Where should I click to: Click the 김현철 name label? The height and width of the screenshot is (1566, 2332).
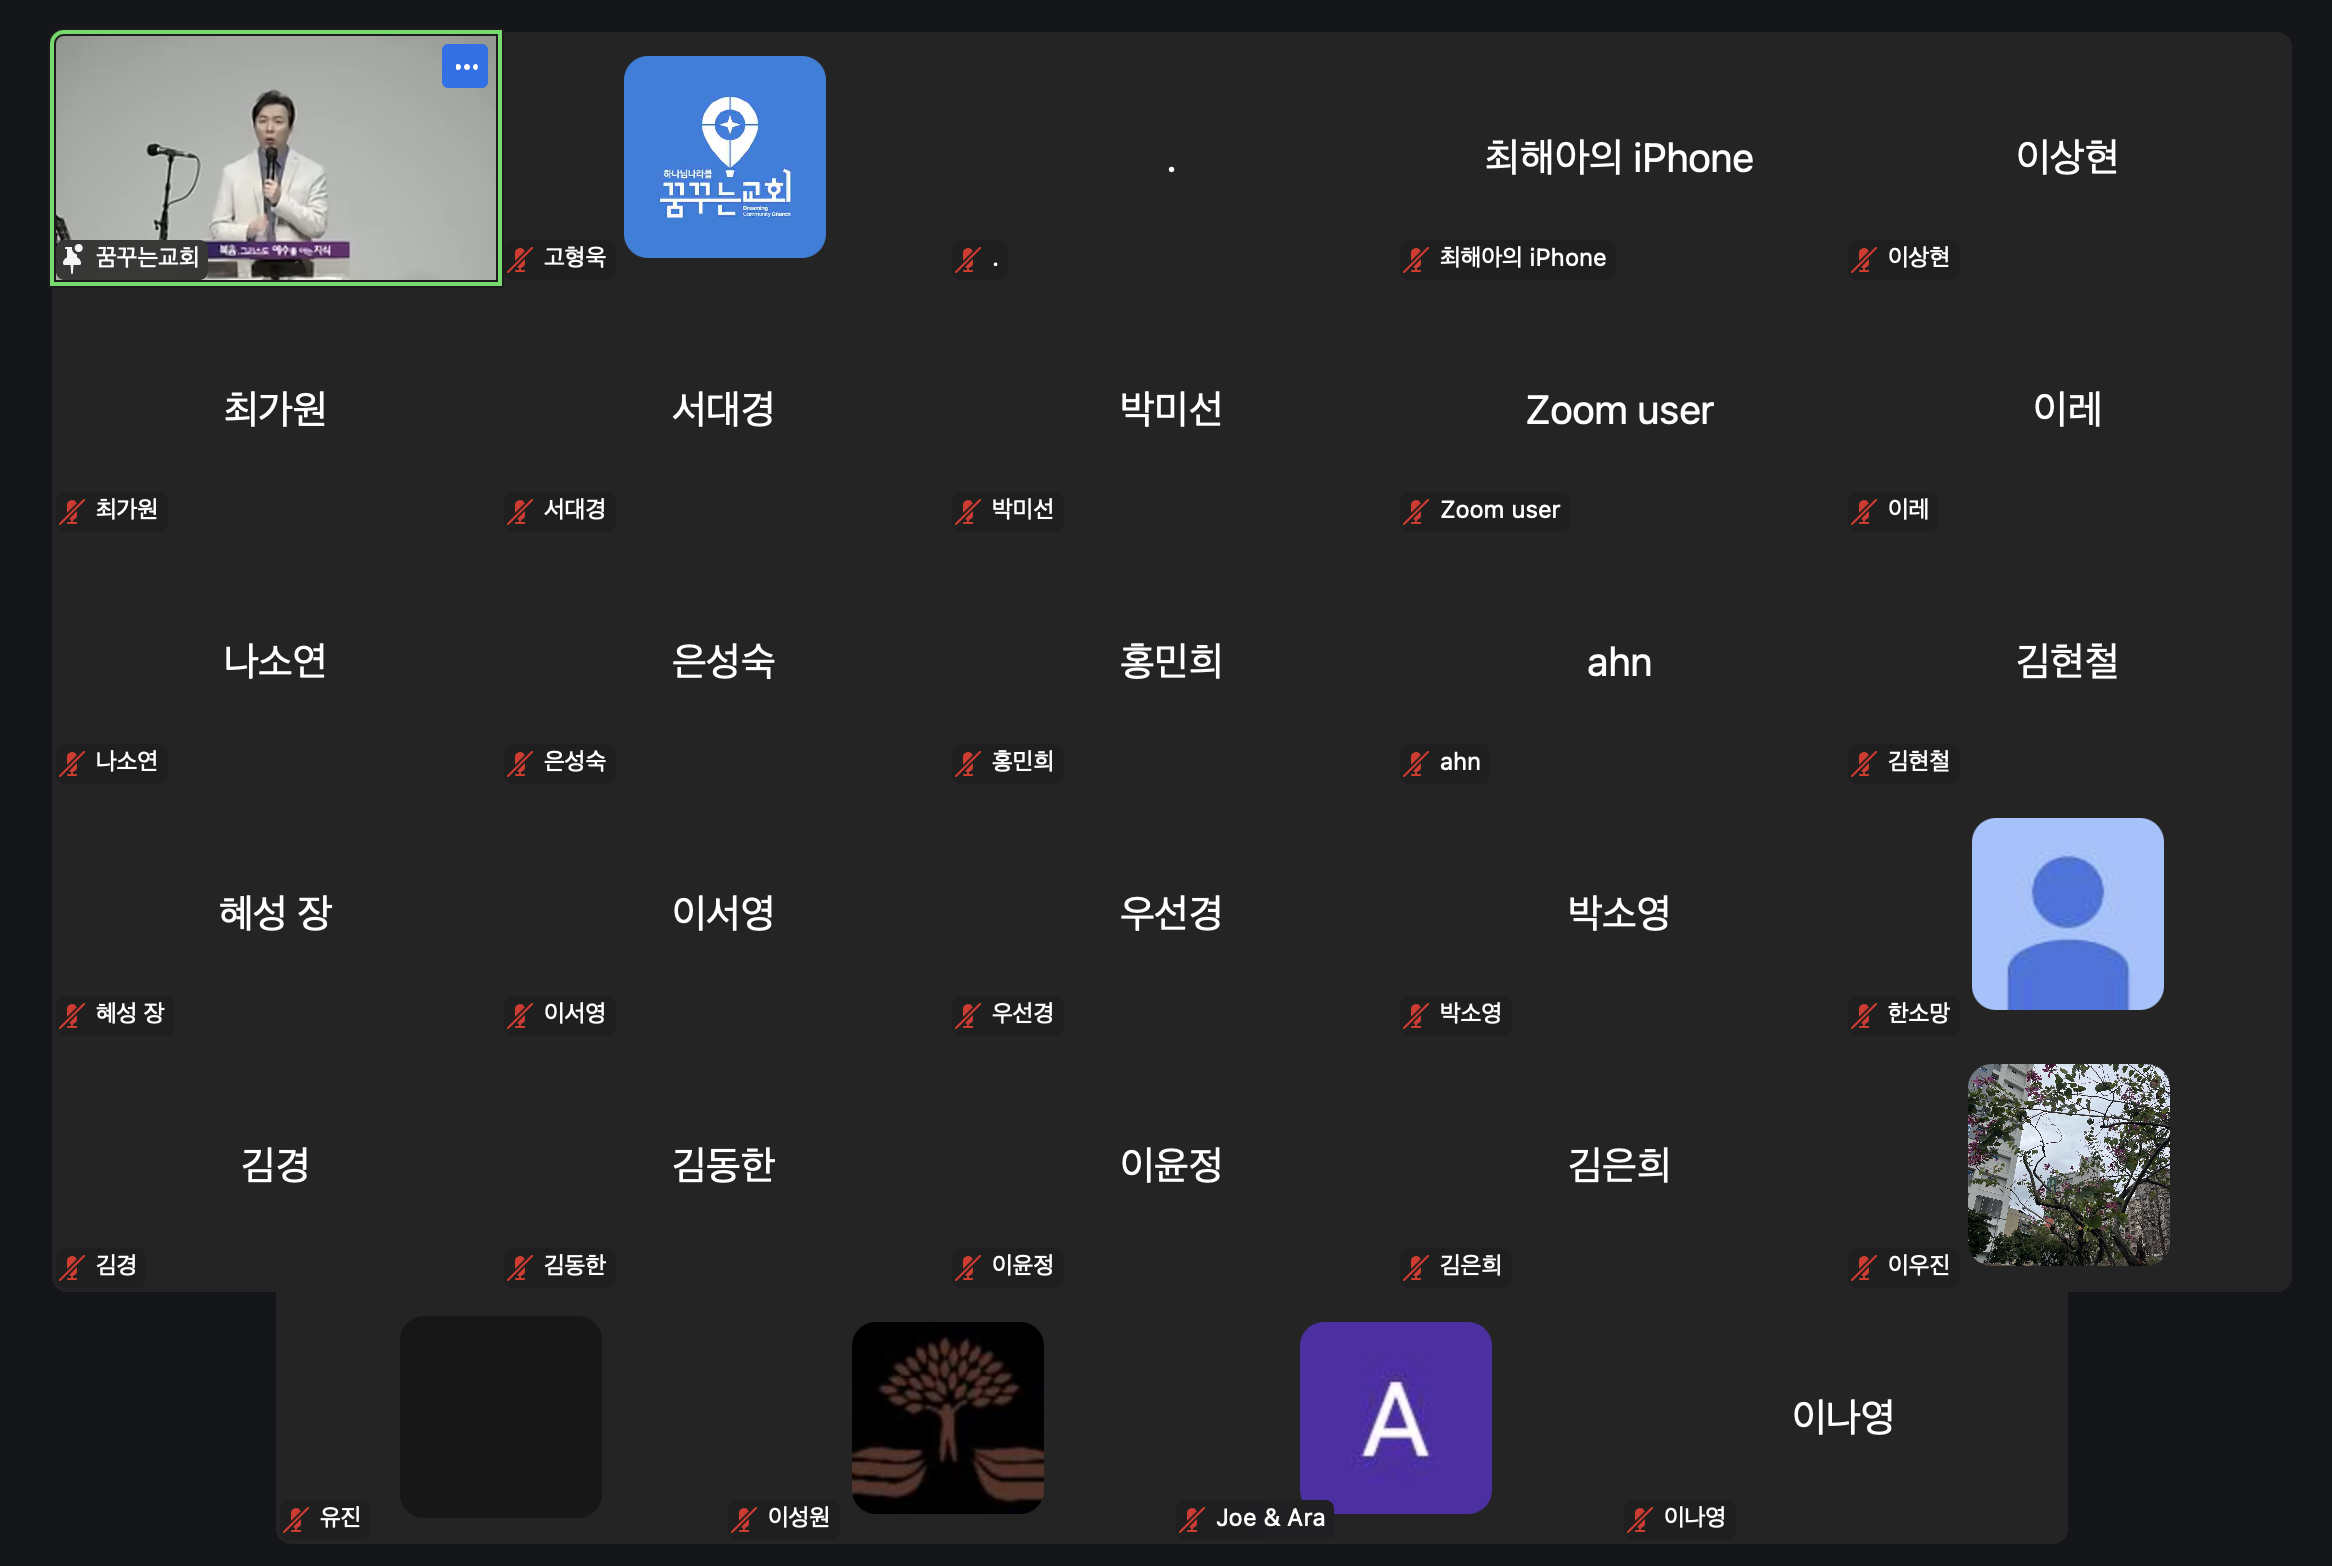click(1918, 762)
